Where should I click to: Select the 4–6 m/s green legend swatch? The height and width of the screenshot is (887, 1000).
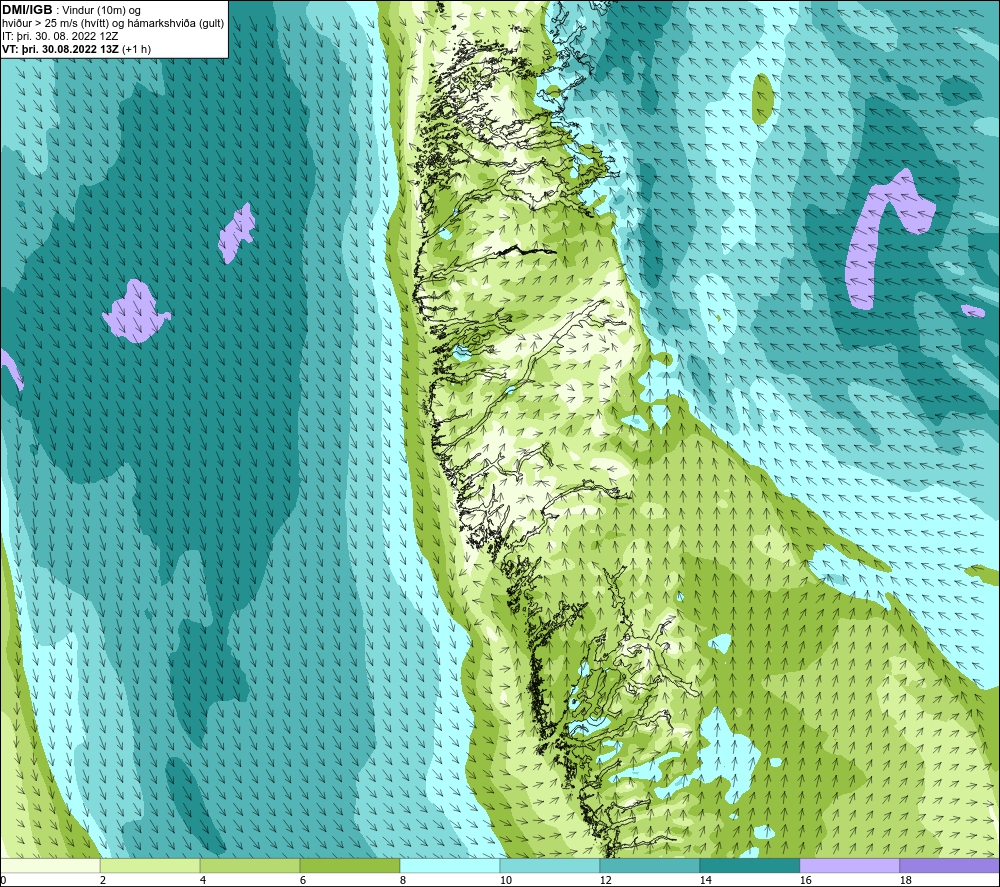[250, 865]
